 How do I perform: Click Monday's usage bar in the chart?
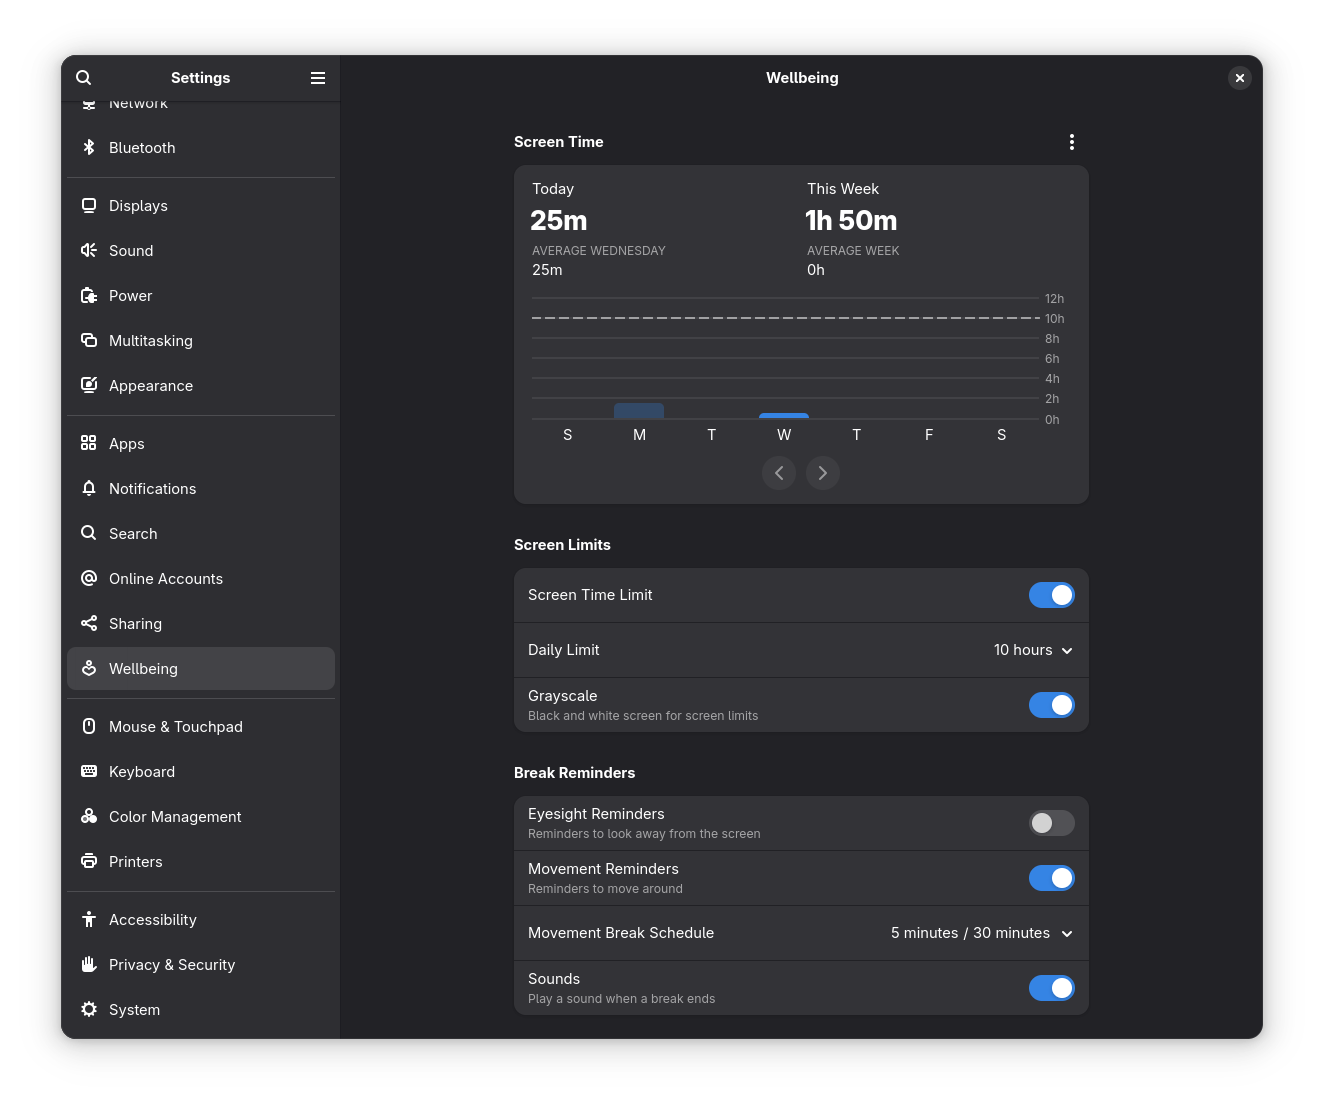pyautogui.click(x=639, y=411)
